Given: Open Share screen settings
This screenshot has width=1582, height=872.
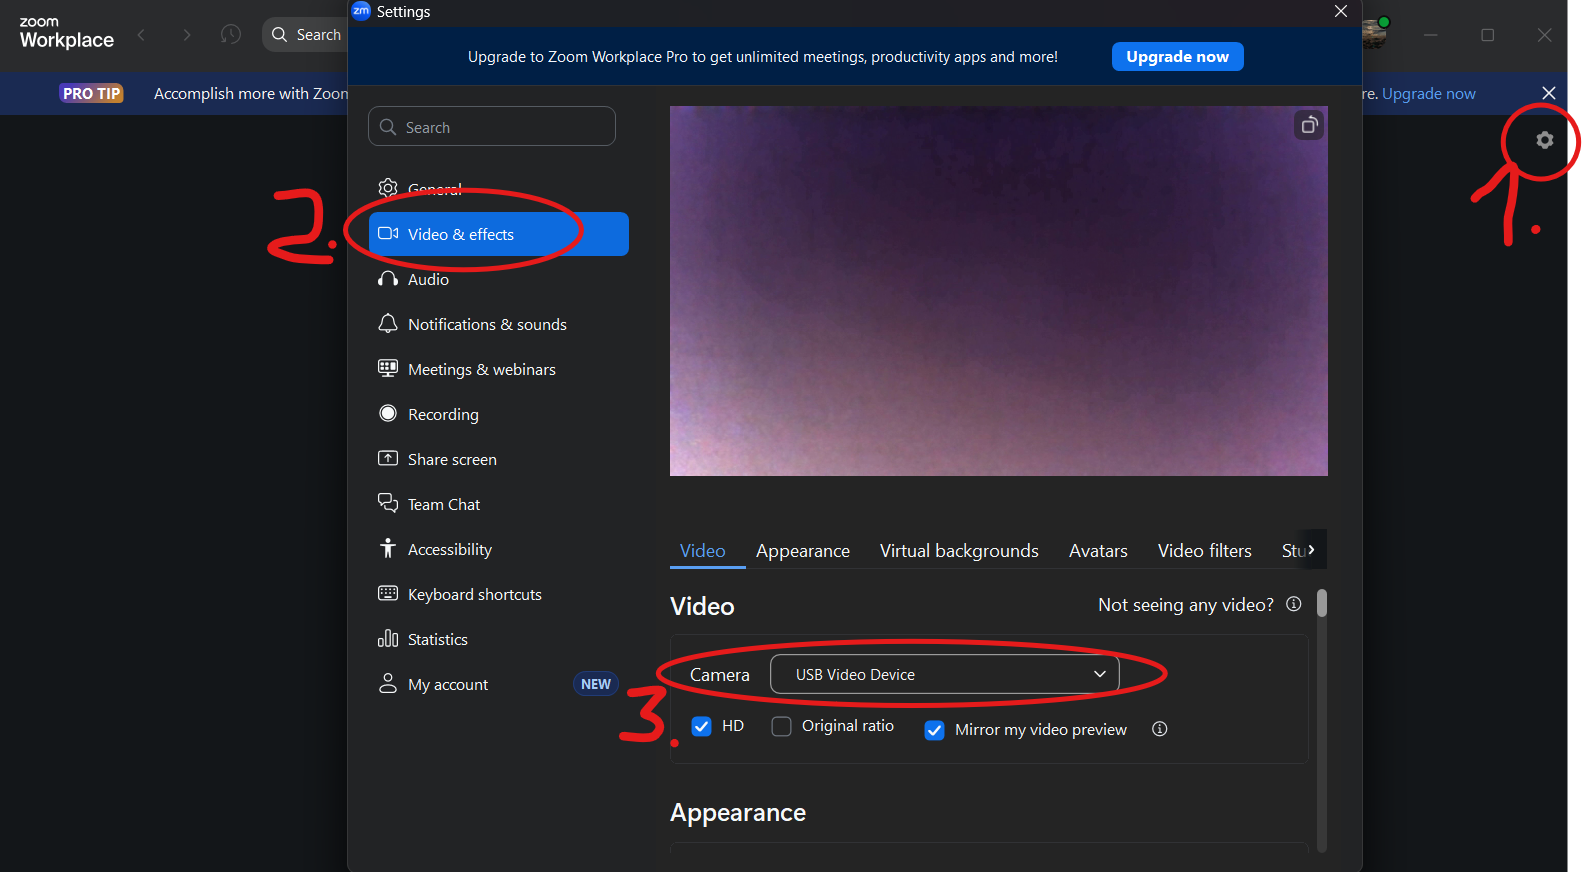Looking at the screenshot, I should click(x=451, y=460).
